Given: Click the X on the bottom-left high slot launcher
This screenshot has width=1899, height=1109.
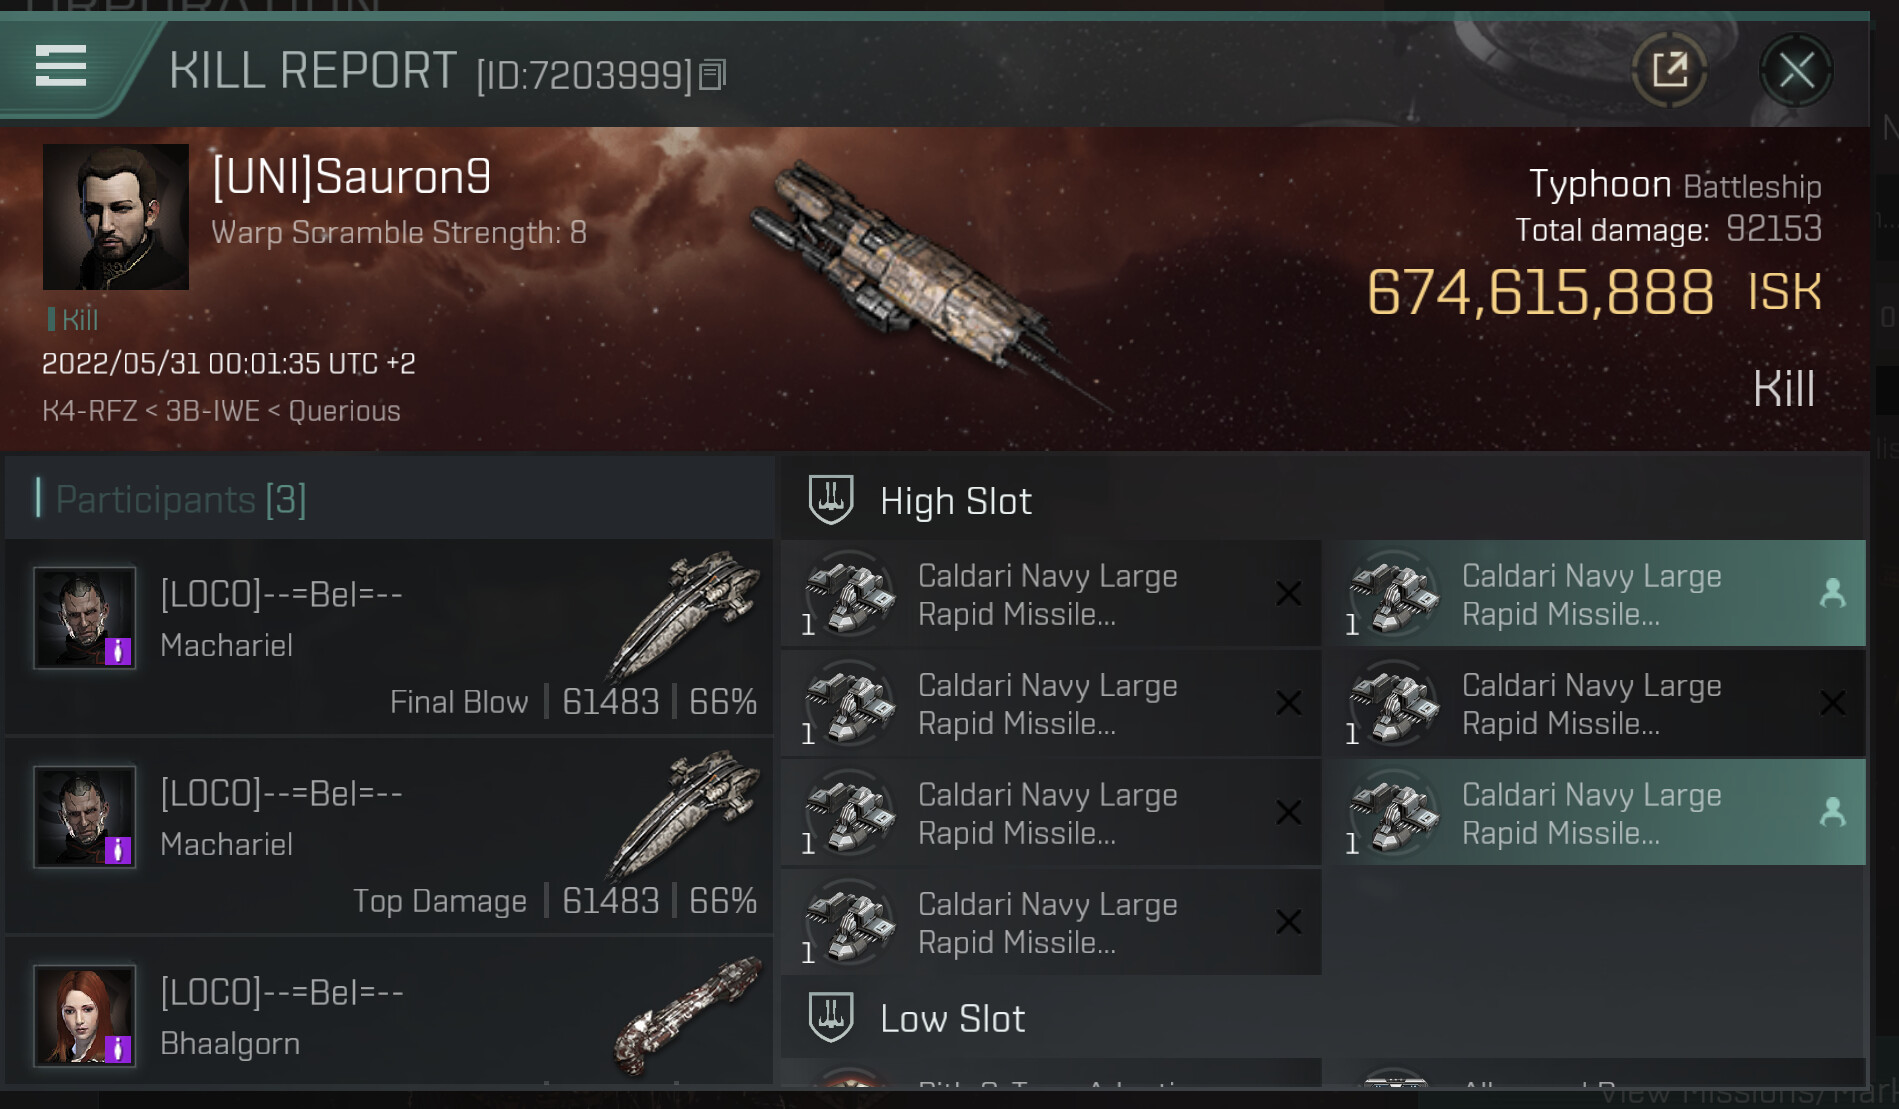Looking at the screenshot, I should 1288,922.
